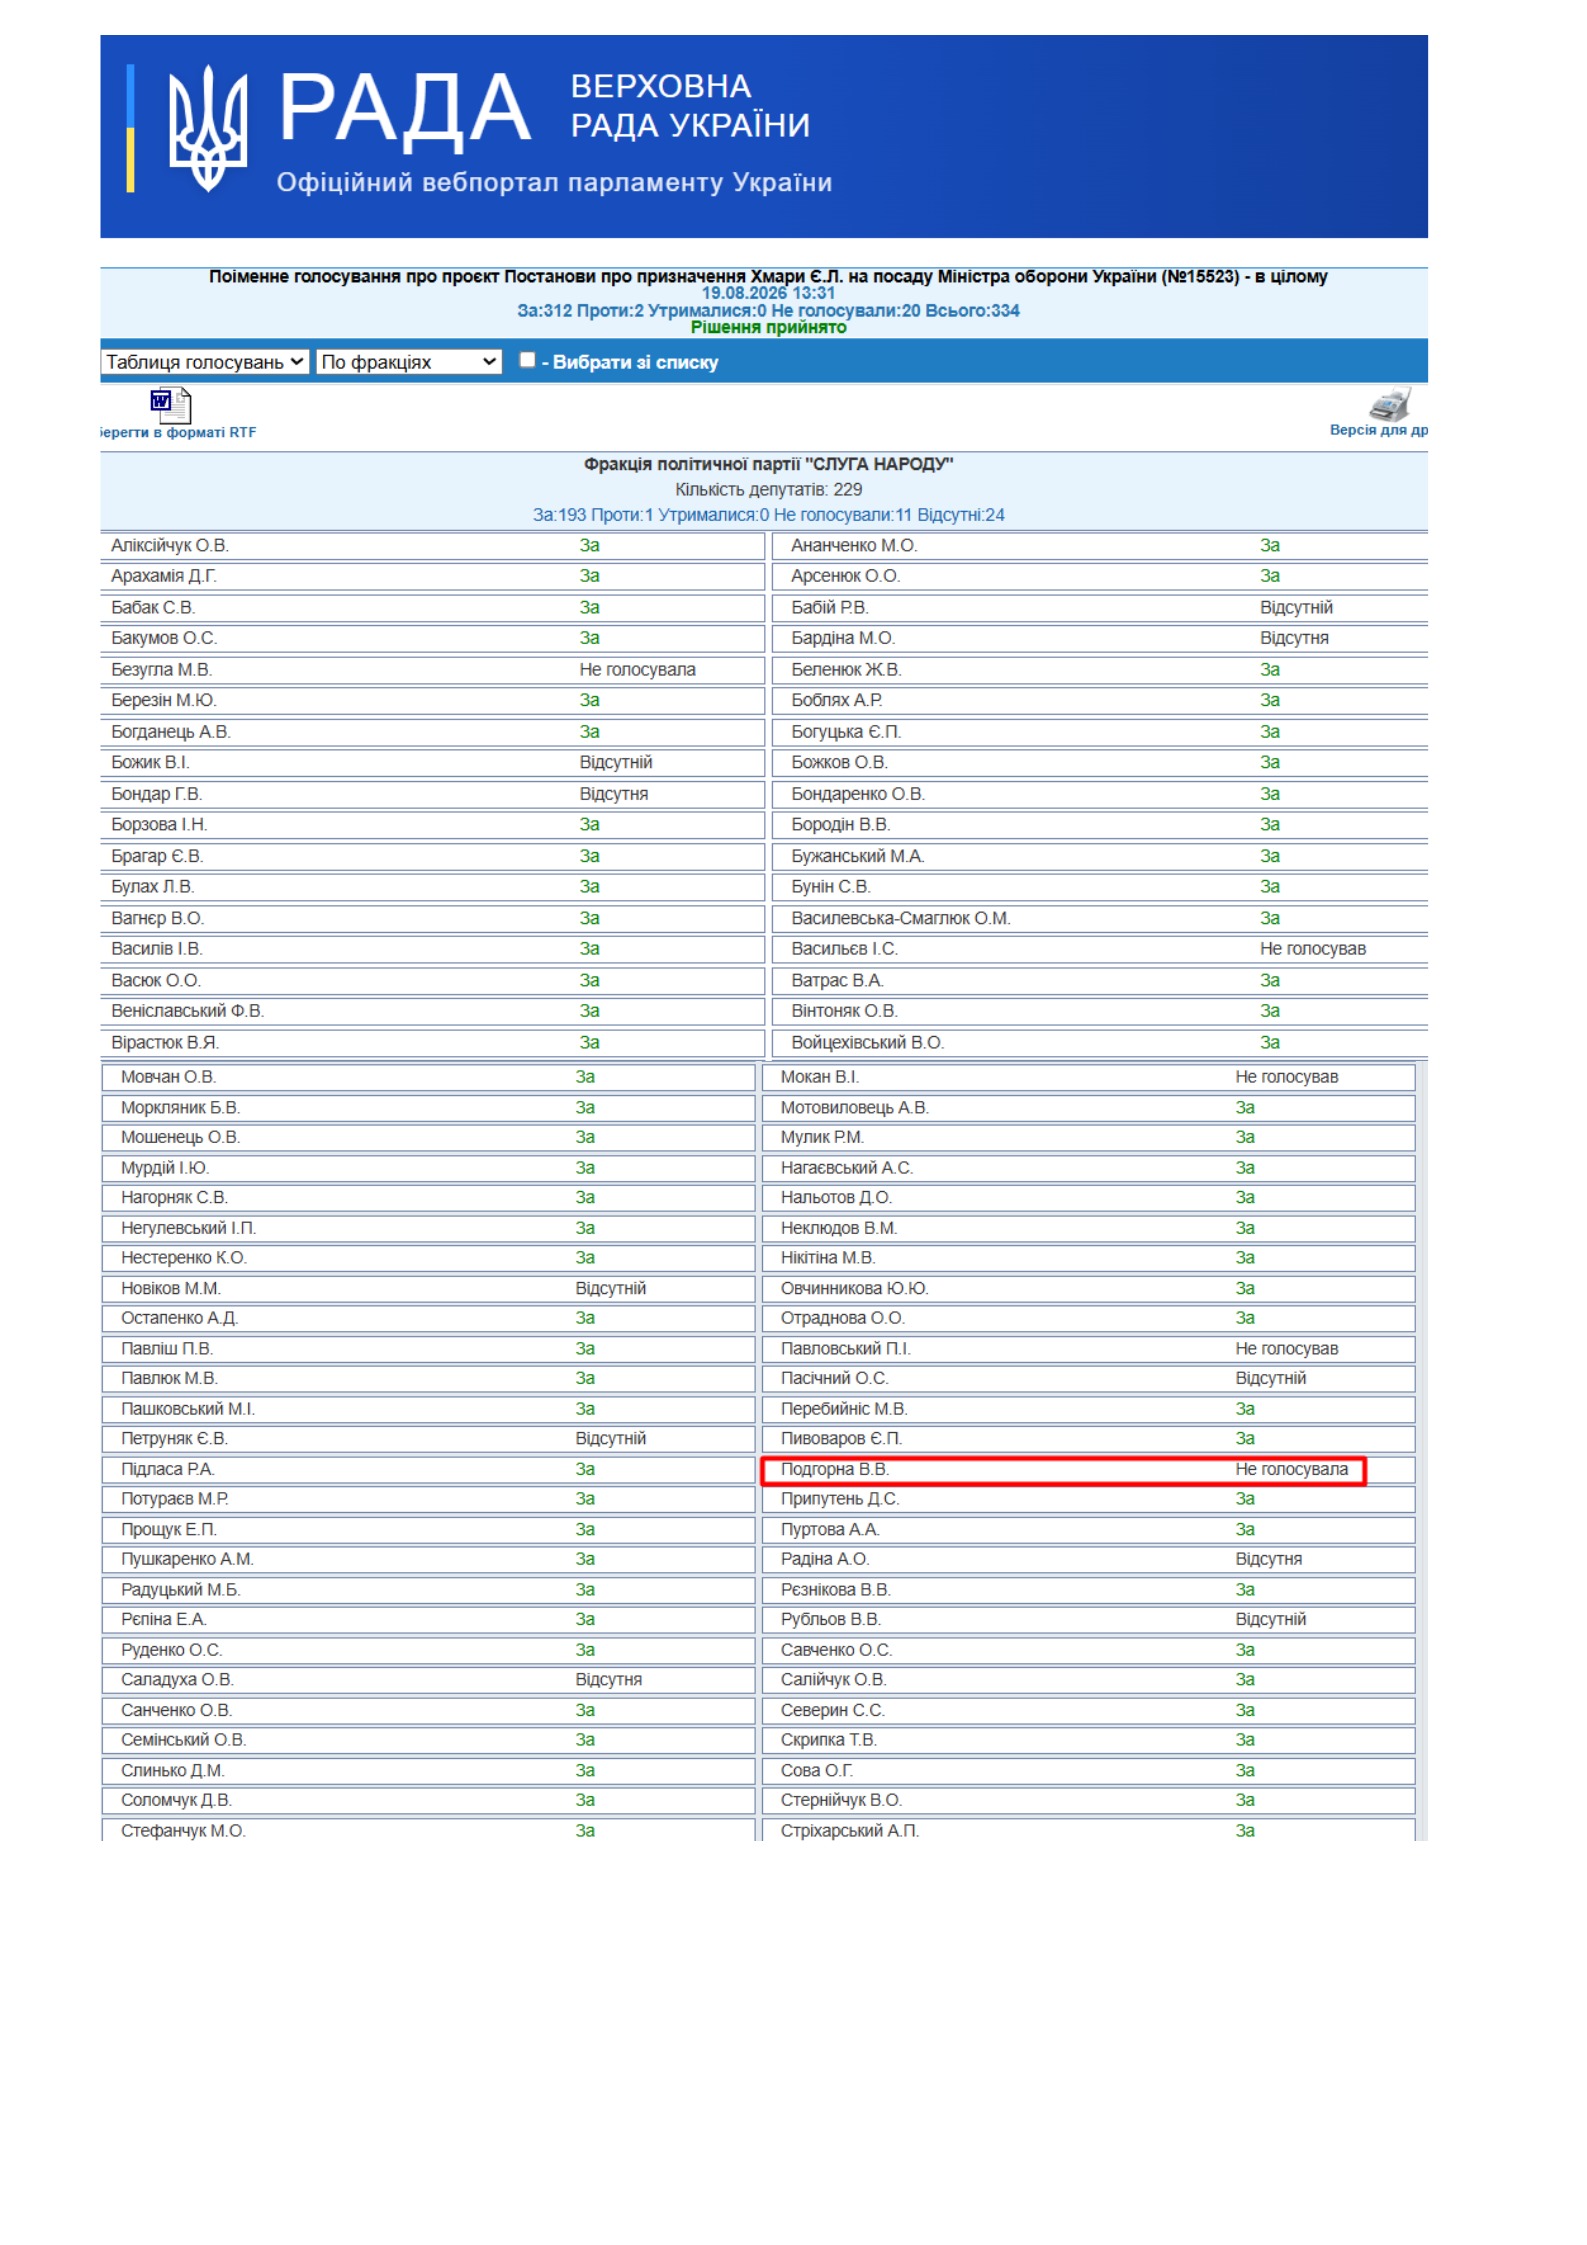Select deputy 'Арахамія Д.Г.' row

[x=432, y=576]
